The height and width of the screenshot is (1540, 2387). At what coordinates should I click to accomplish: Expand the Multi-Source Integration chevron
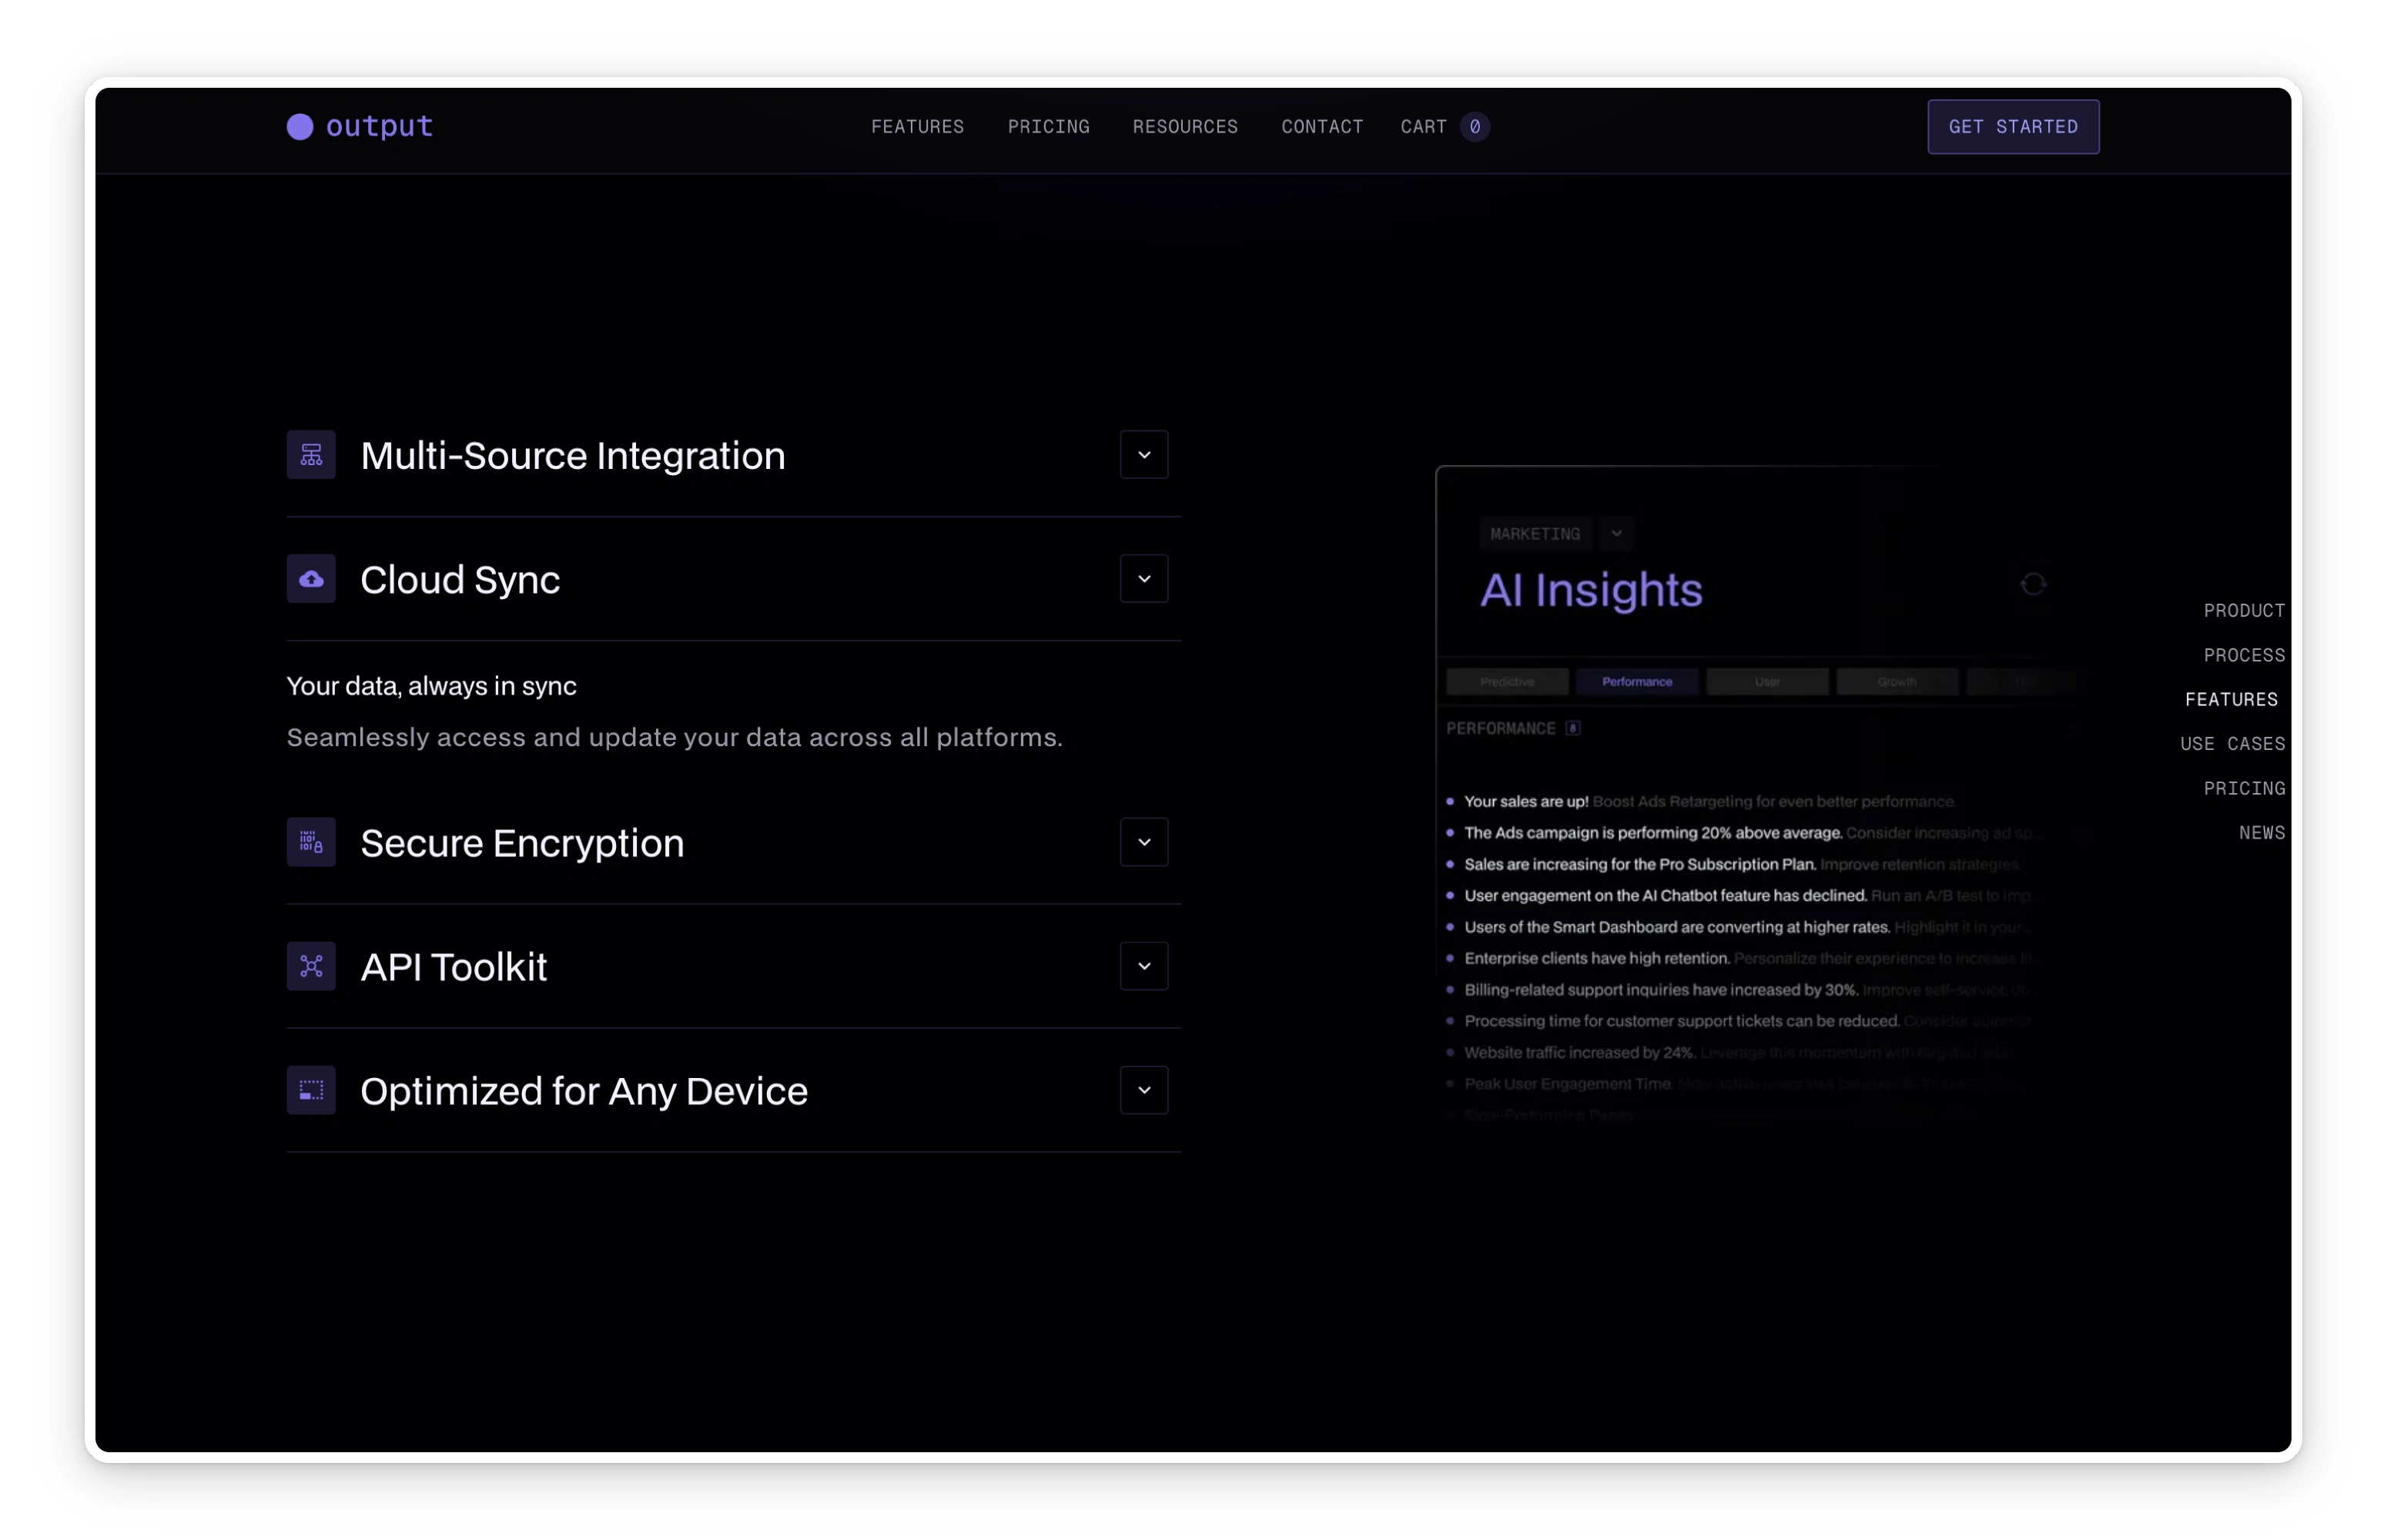[x=1144, y=455]
